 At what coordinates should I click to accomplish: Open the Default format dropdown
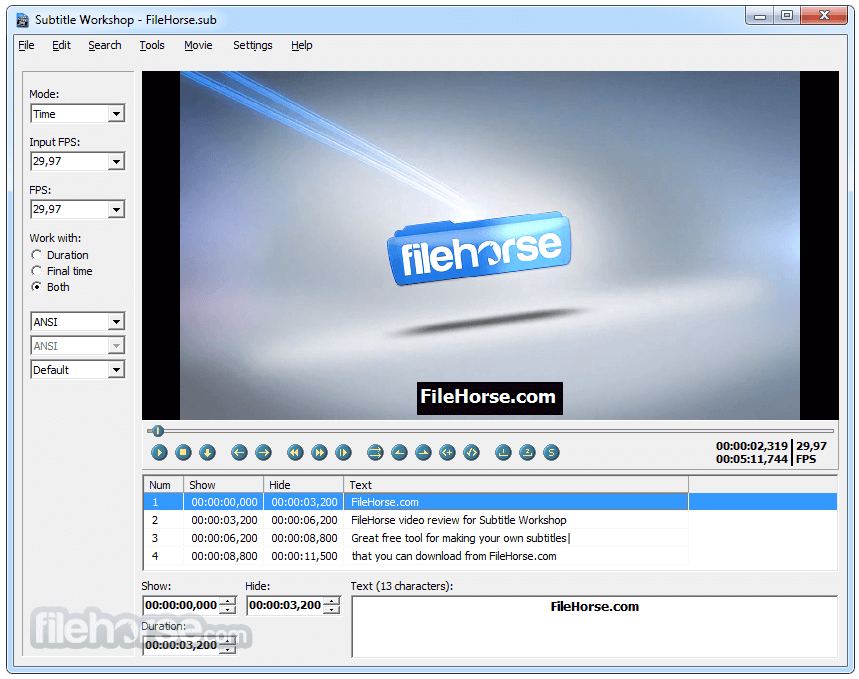pyautogui.click(x=116, y=370)
